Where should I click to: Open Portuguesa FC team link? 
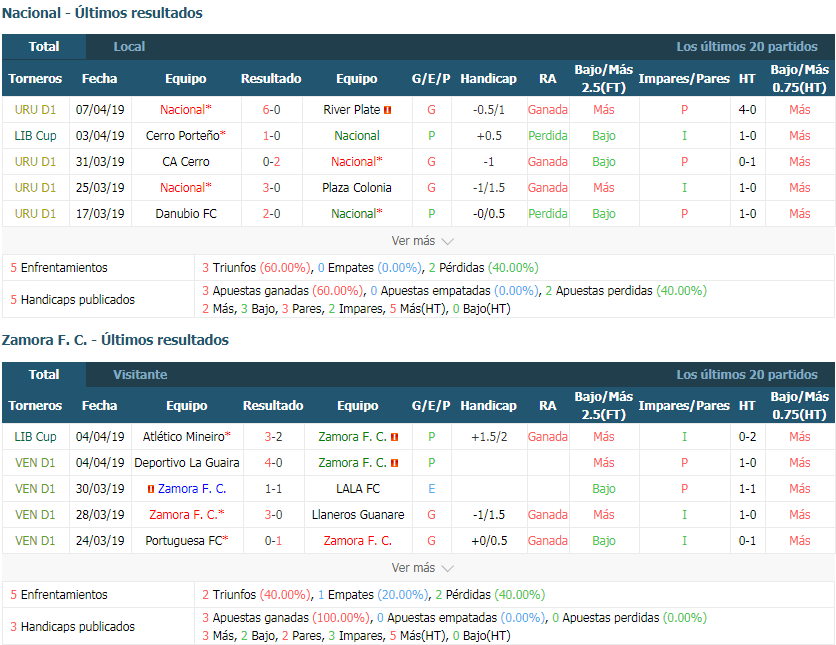(187, 541)
